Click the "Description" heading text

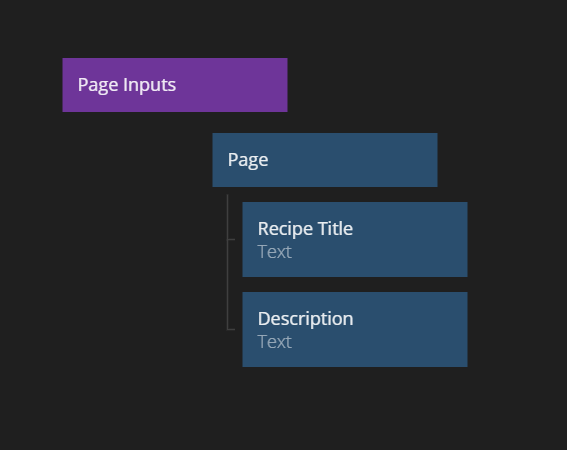click(x=306, y=319)
